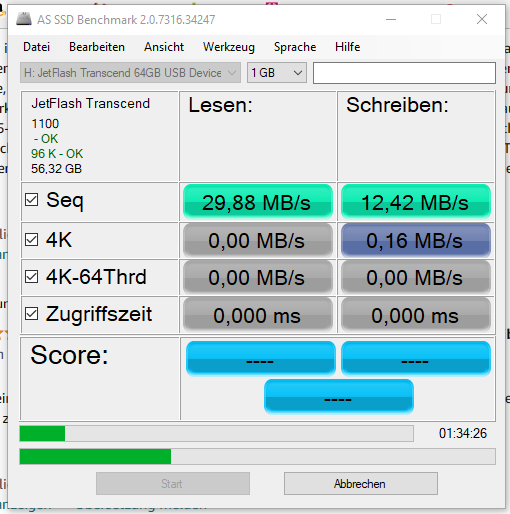Click the read Score field
Viewport: 510px width, 514px height.
(x=260, y=358)
